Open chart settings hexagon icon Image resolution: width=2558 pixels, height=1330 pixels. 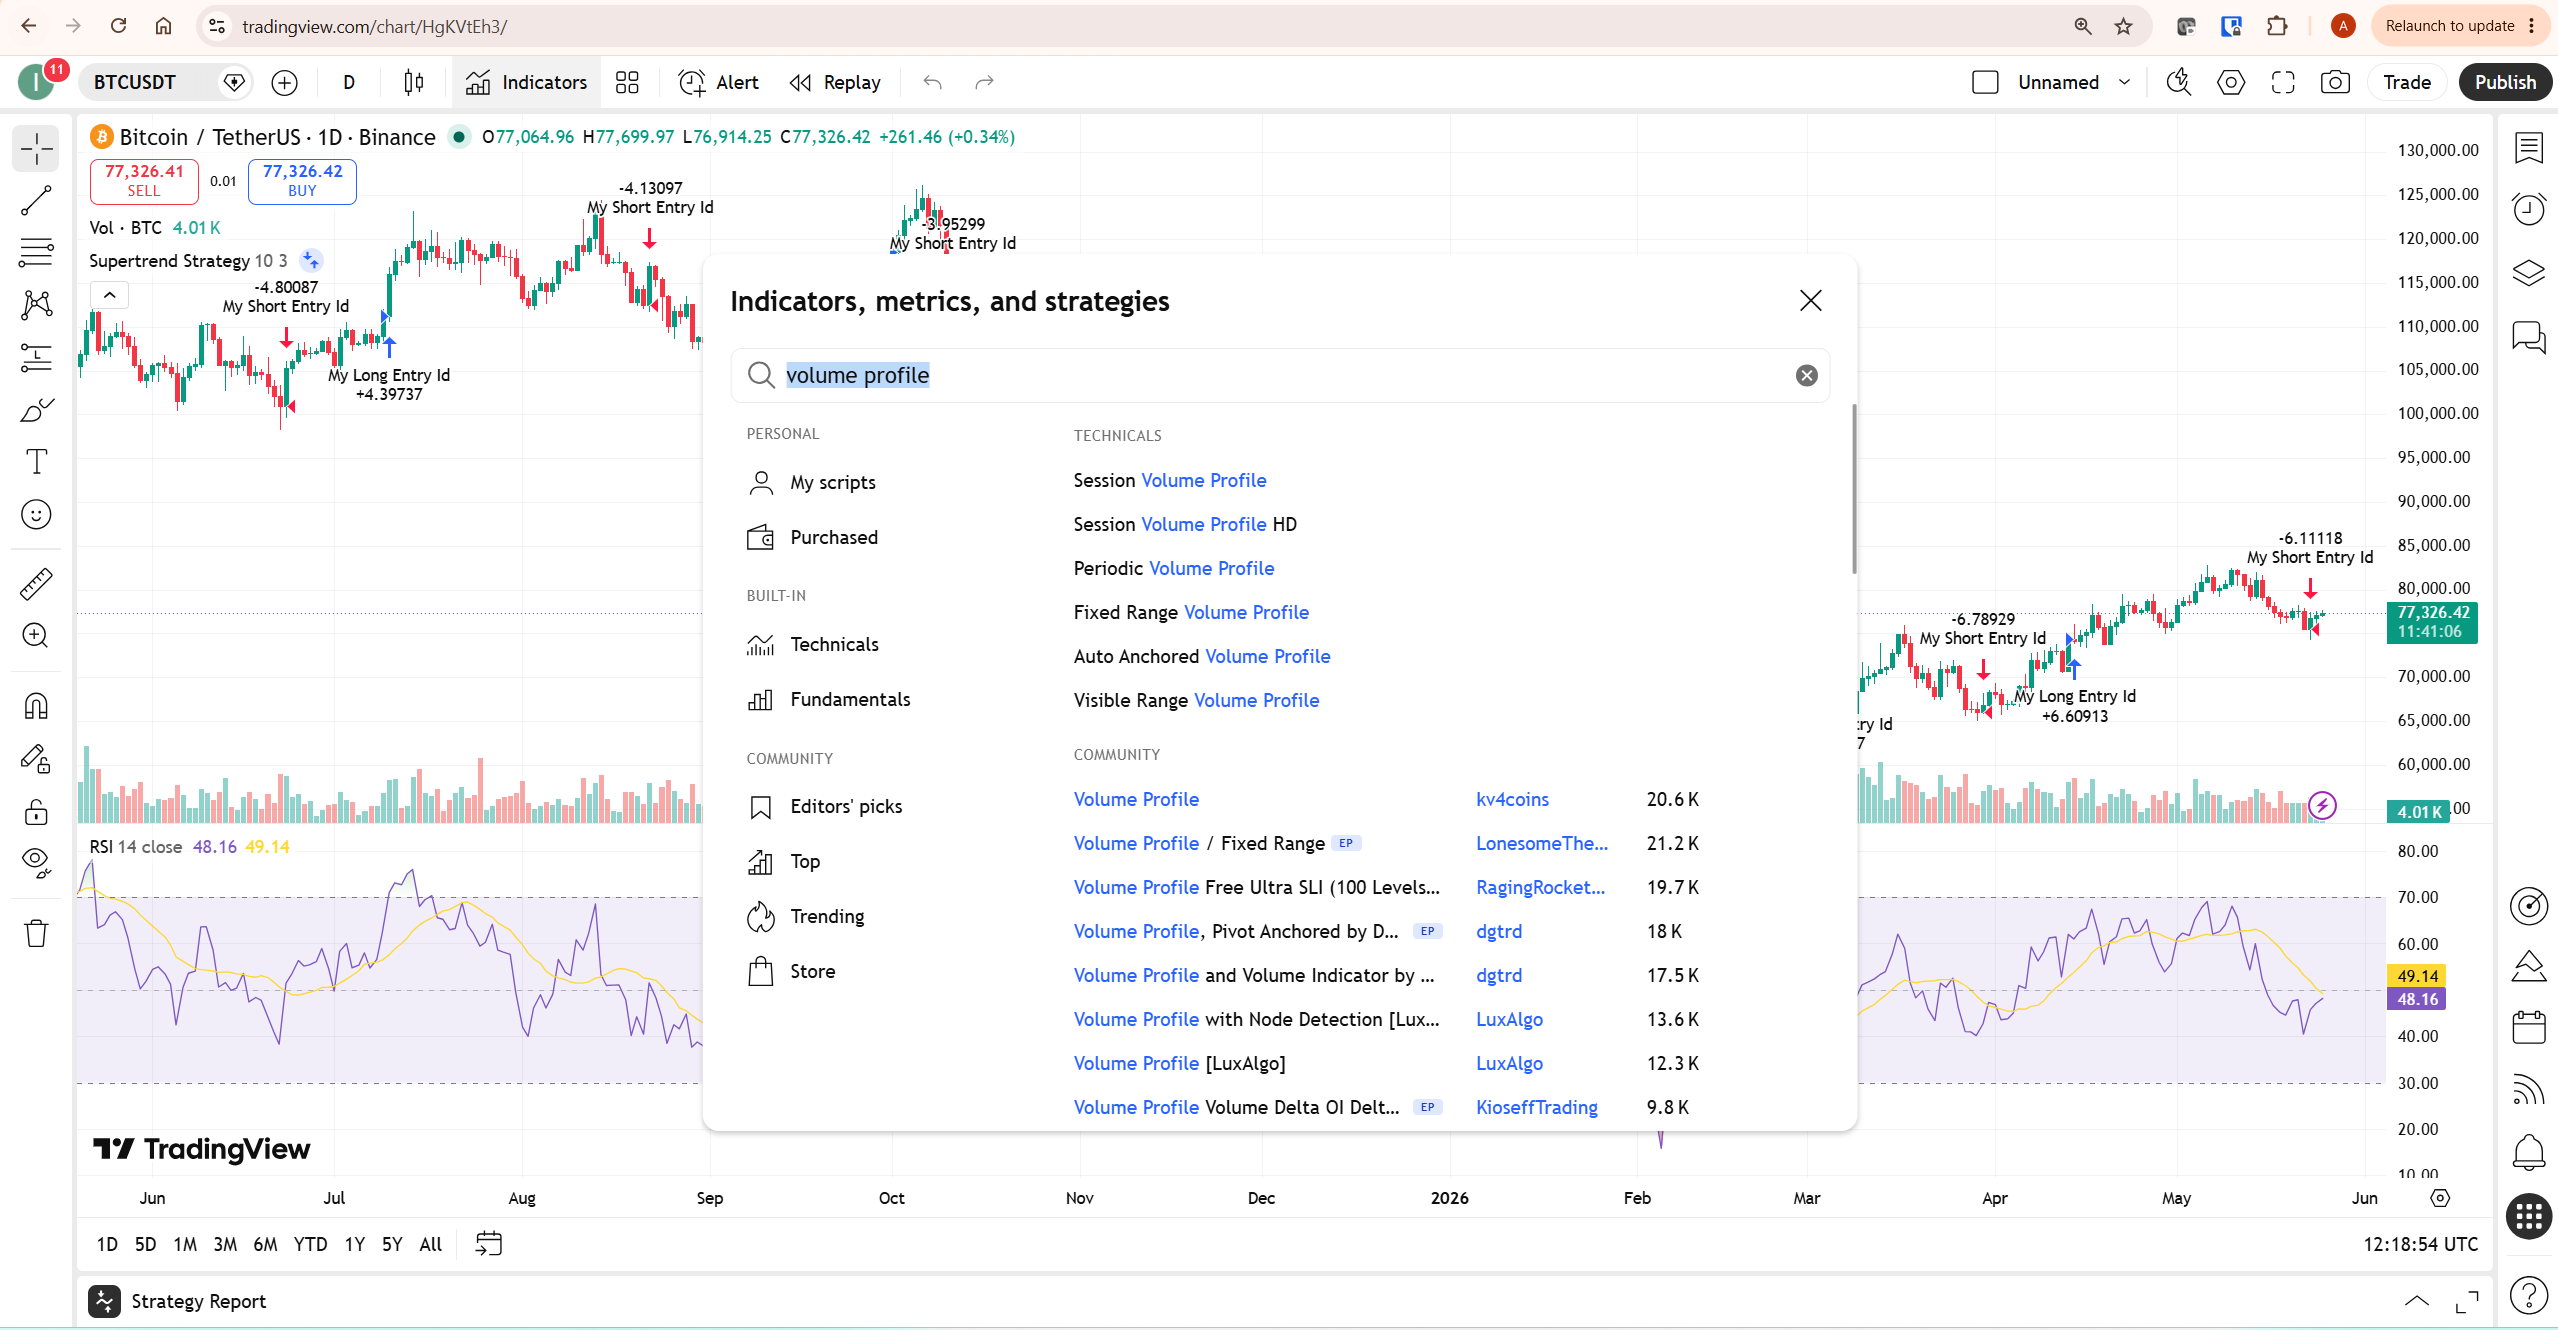tap(2231, 83)
